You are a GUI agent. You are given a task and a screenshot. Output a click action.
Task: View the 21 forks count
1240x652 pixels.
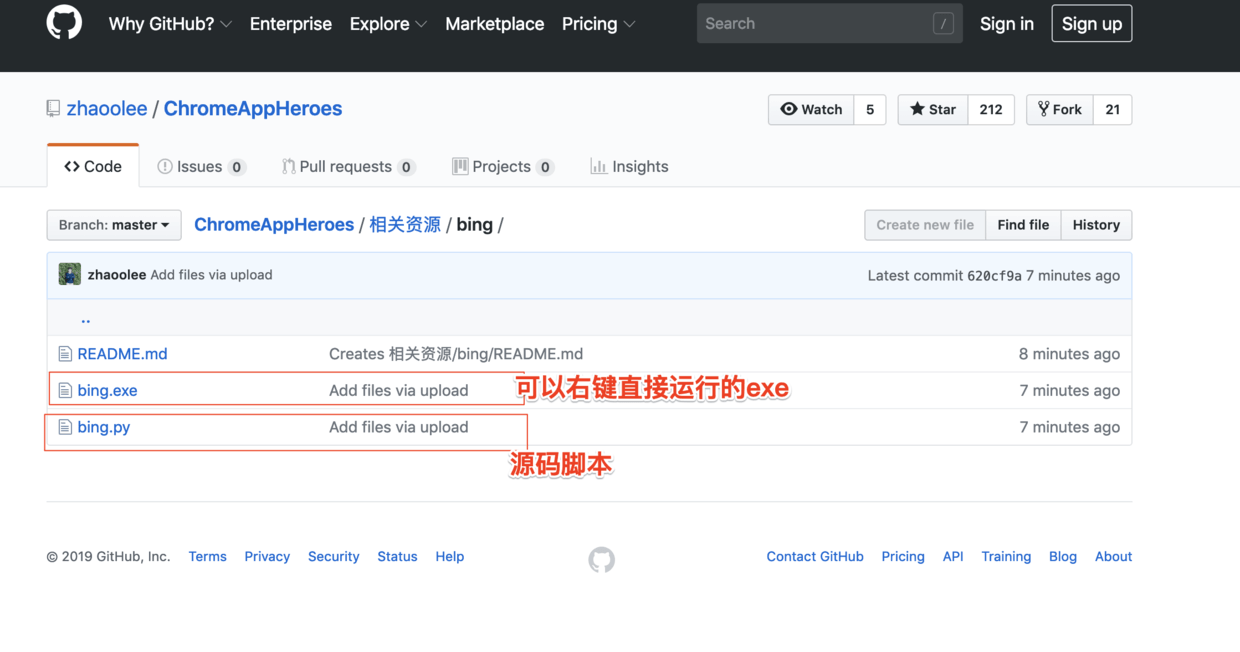(x=1113, y=110)
